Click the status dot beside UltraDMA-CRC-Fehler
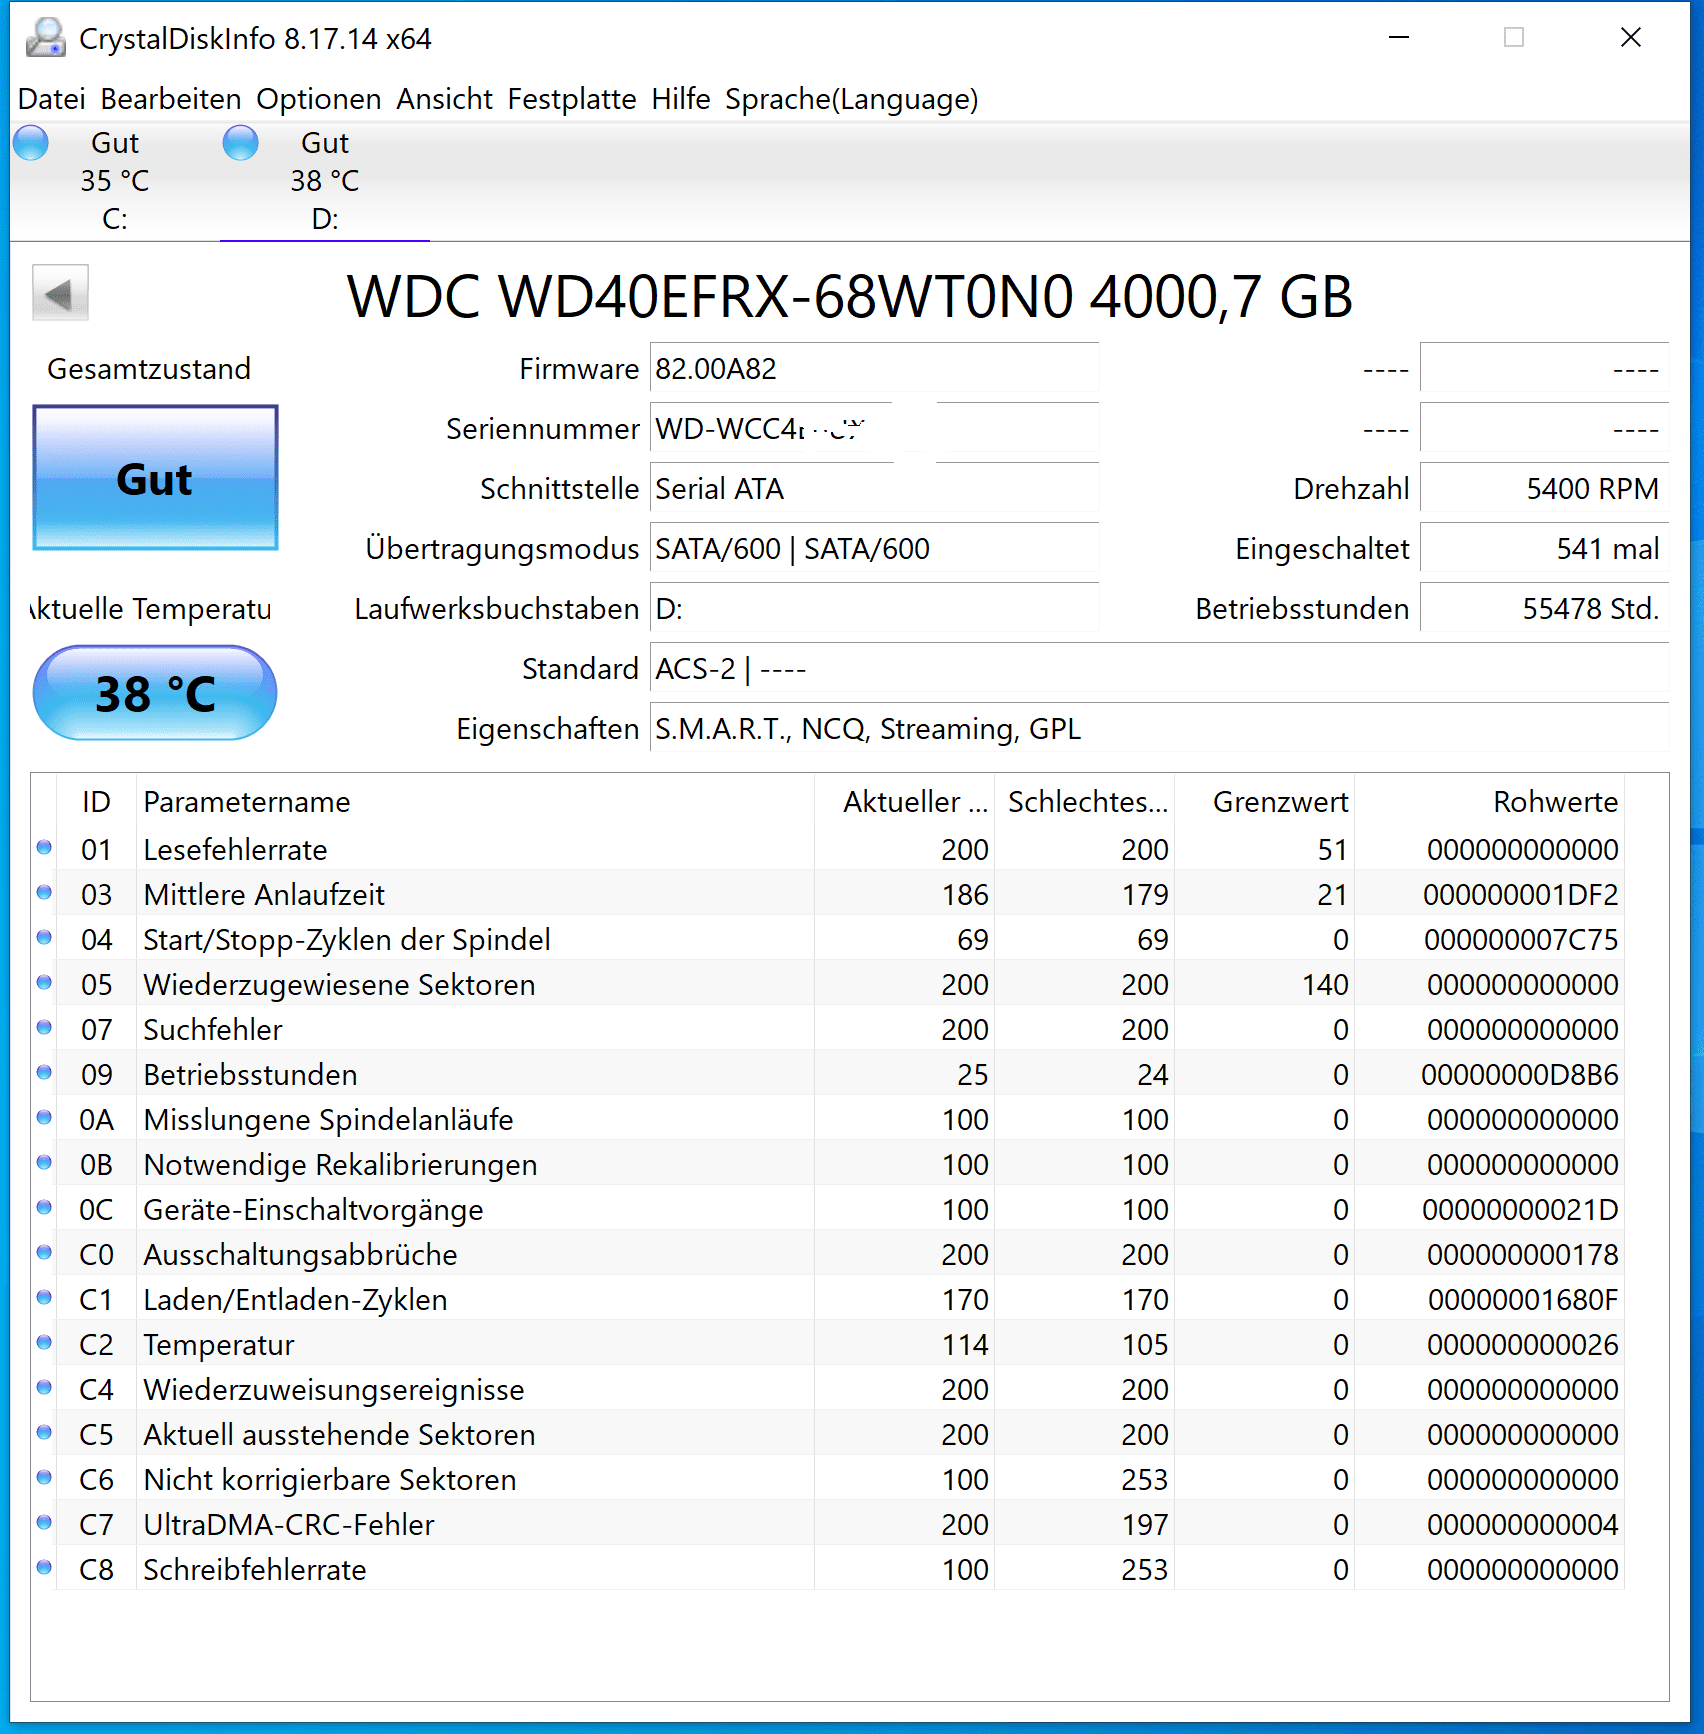 click(x=44, y=1523)
